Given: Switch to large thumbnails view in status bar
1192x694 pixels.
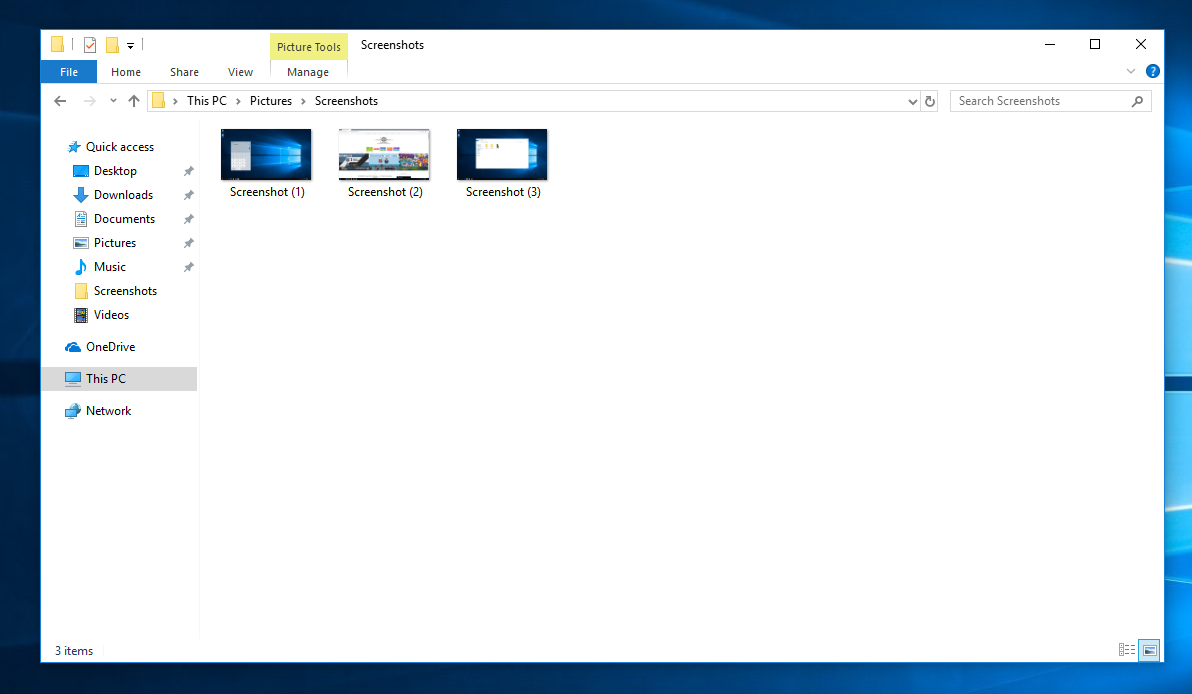Looking at the screenshot, I should pyautogui.click(x=1148, y=649).
